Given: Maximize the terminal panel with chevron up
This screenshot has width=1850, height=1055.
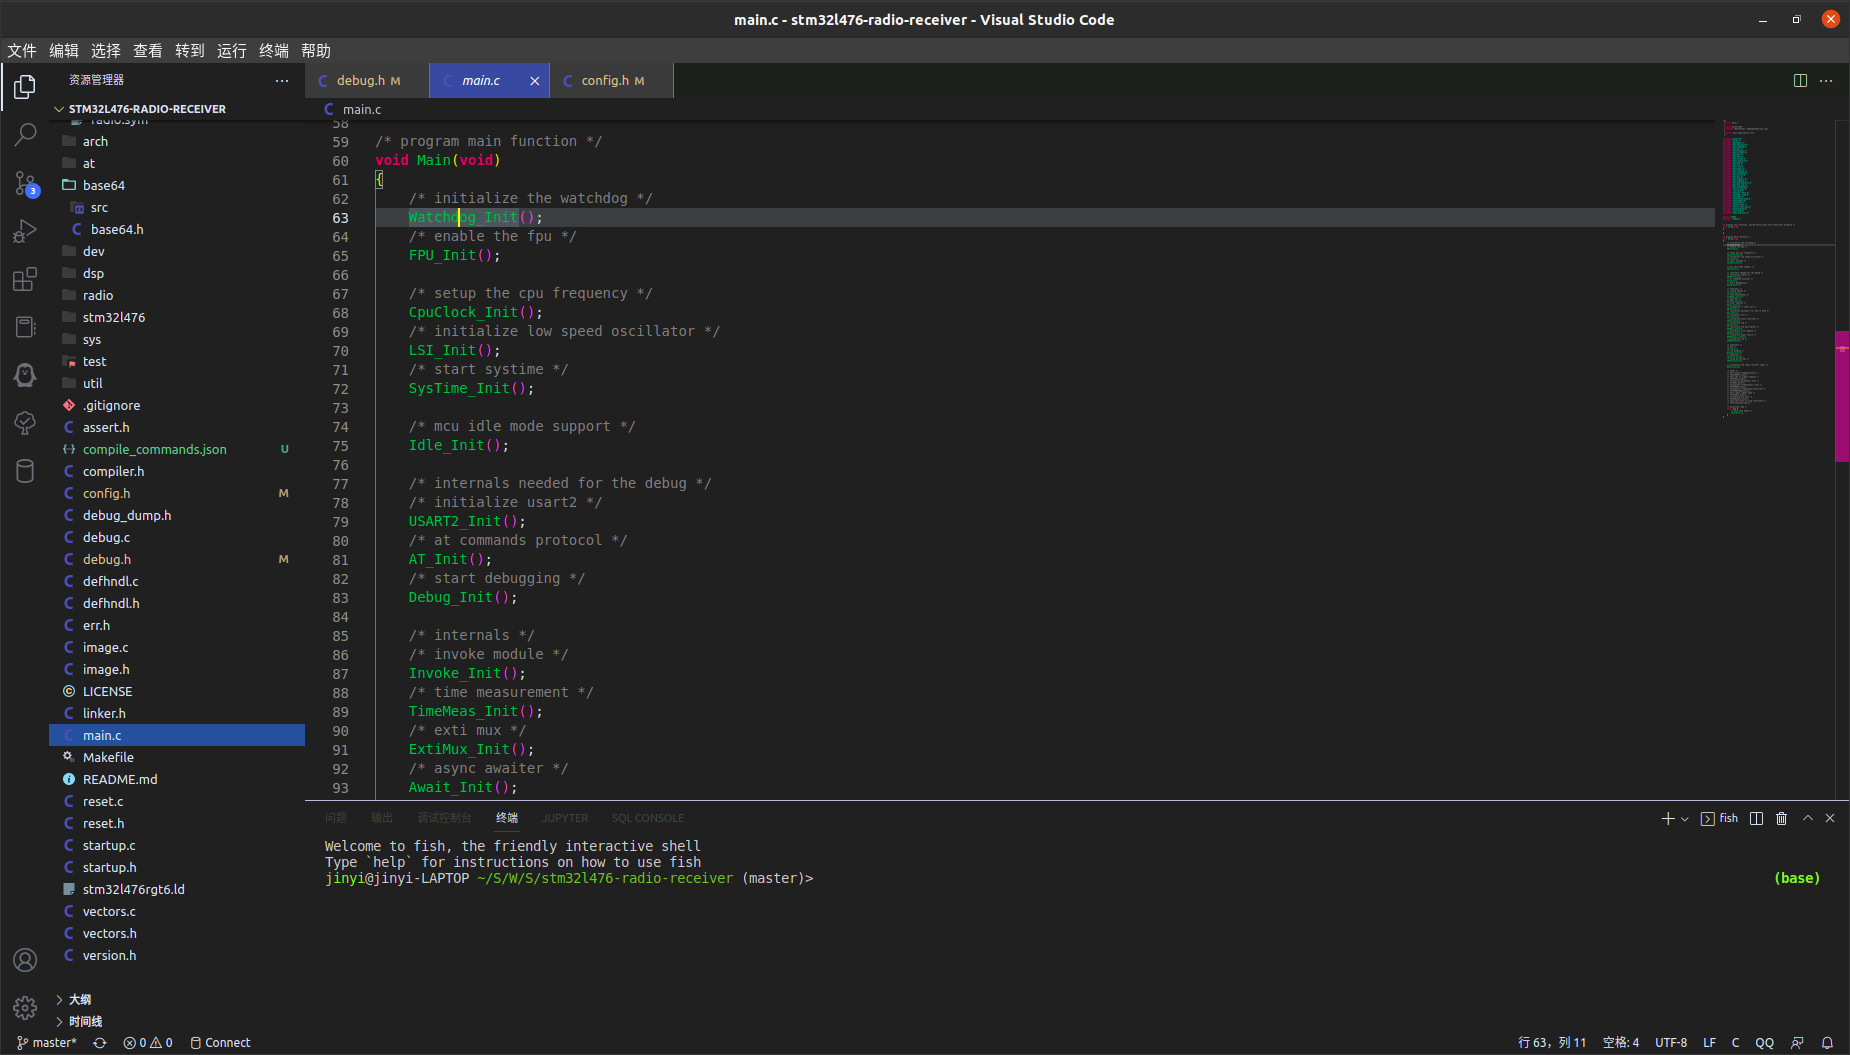Looking at the screenshot, I should pos(1807,819).
